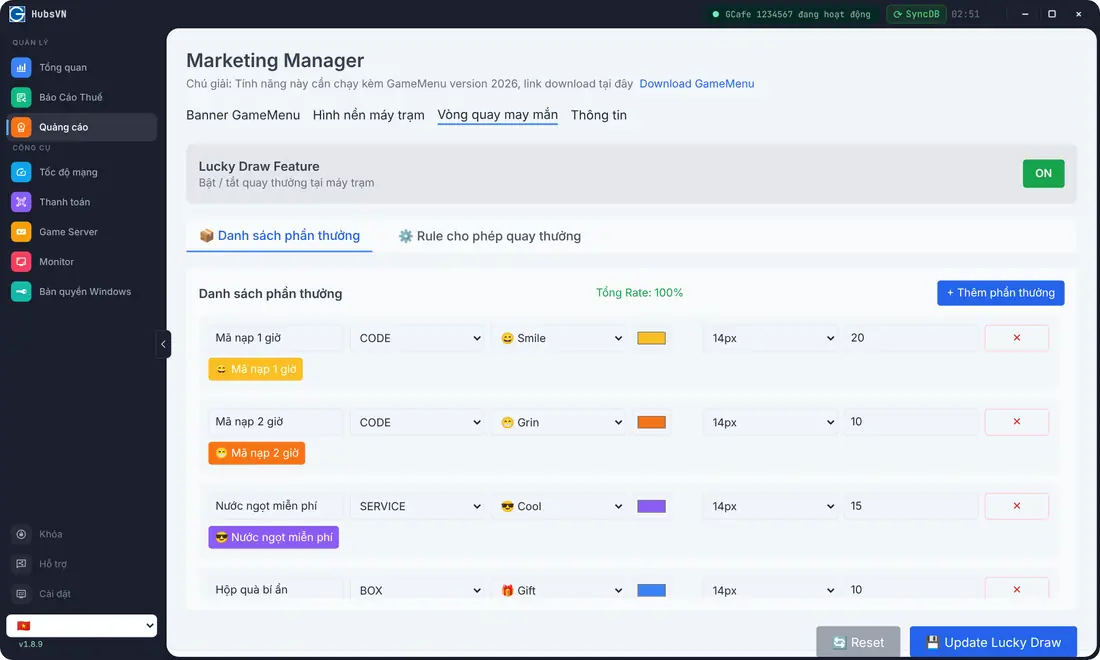Open the Cool emoji dropdown

point(560,506)
